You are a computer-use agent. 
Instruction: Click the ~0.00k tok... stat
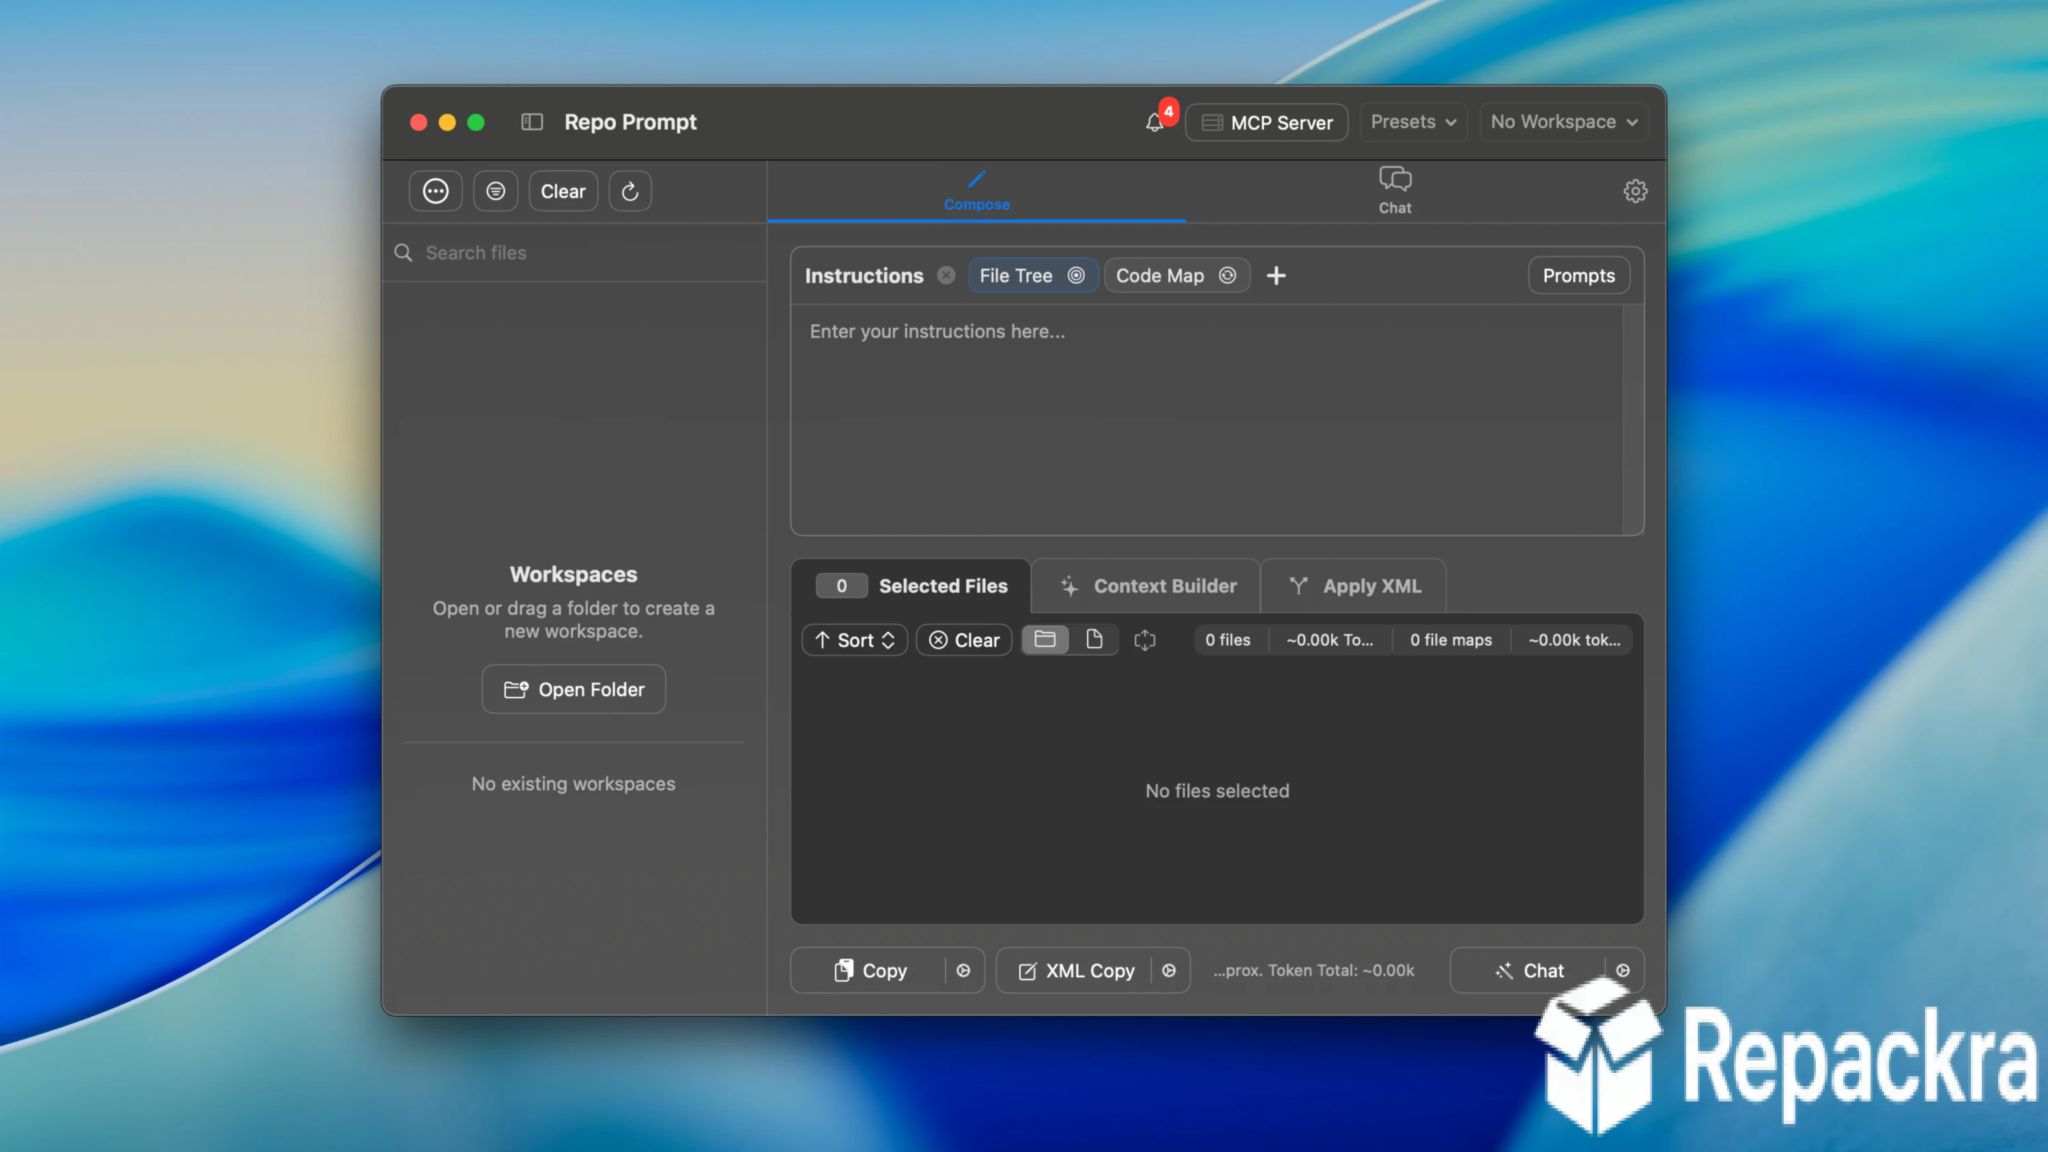click(x=1574, y=640)
